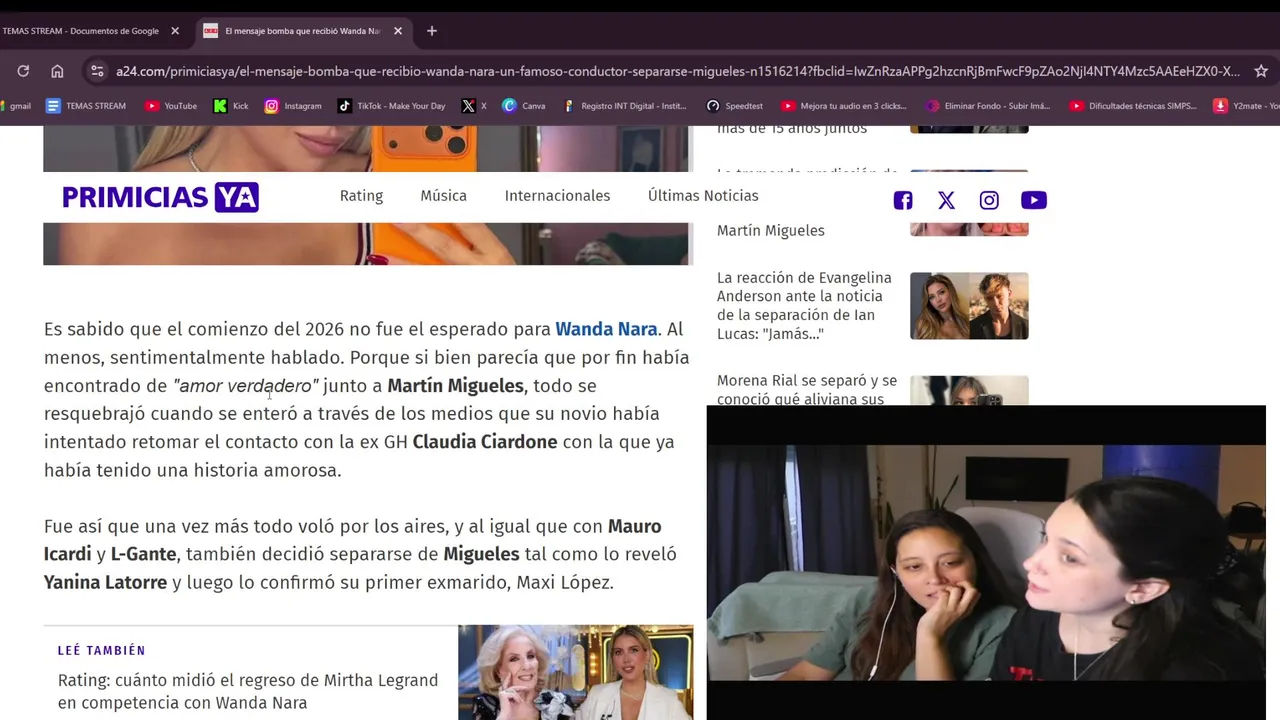Viewport: 1280px width, 720px height.
Task: Bookmark this page with the star icon
Action: click(x=1261, y=71)
